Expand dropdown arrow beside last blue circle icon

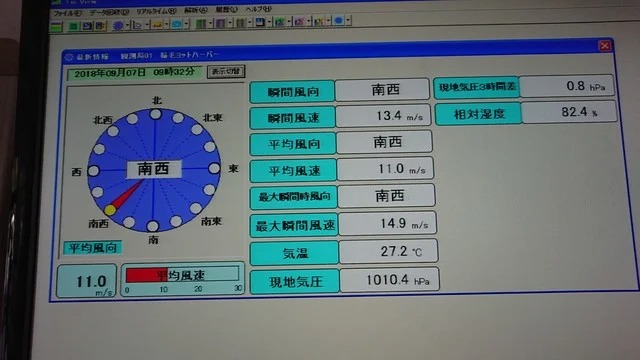point(349,20)
